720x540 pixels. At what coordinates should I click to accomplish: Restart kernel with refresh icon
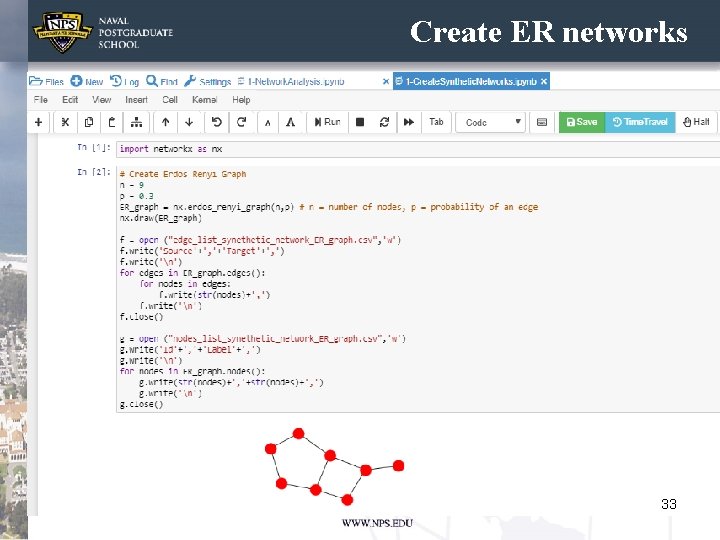point(385,122)
